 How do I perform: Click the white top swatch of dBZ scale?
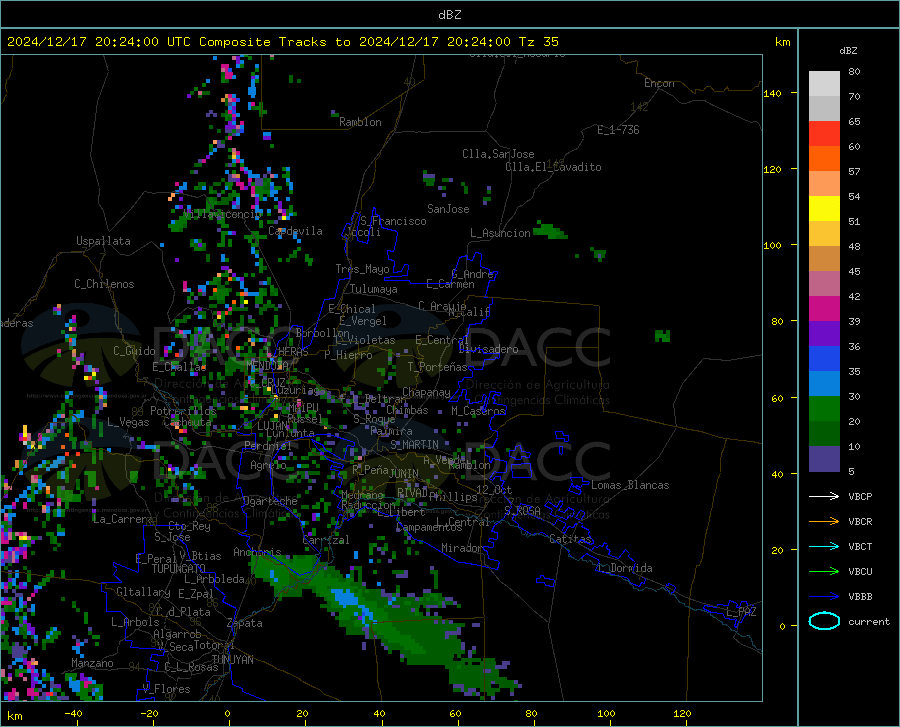pos(824,84)
